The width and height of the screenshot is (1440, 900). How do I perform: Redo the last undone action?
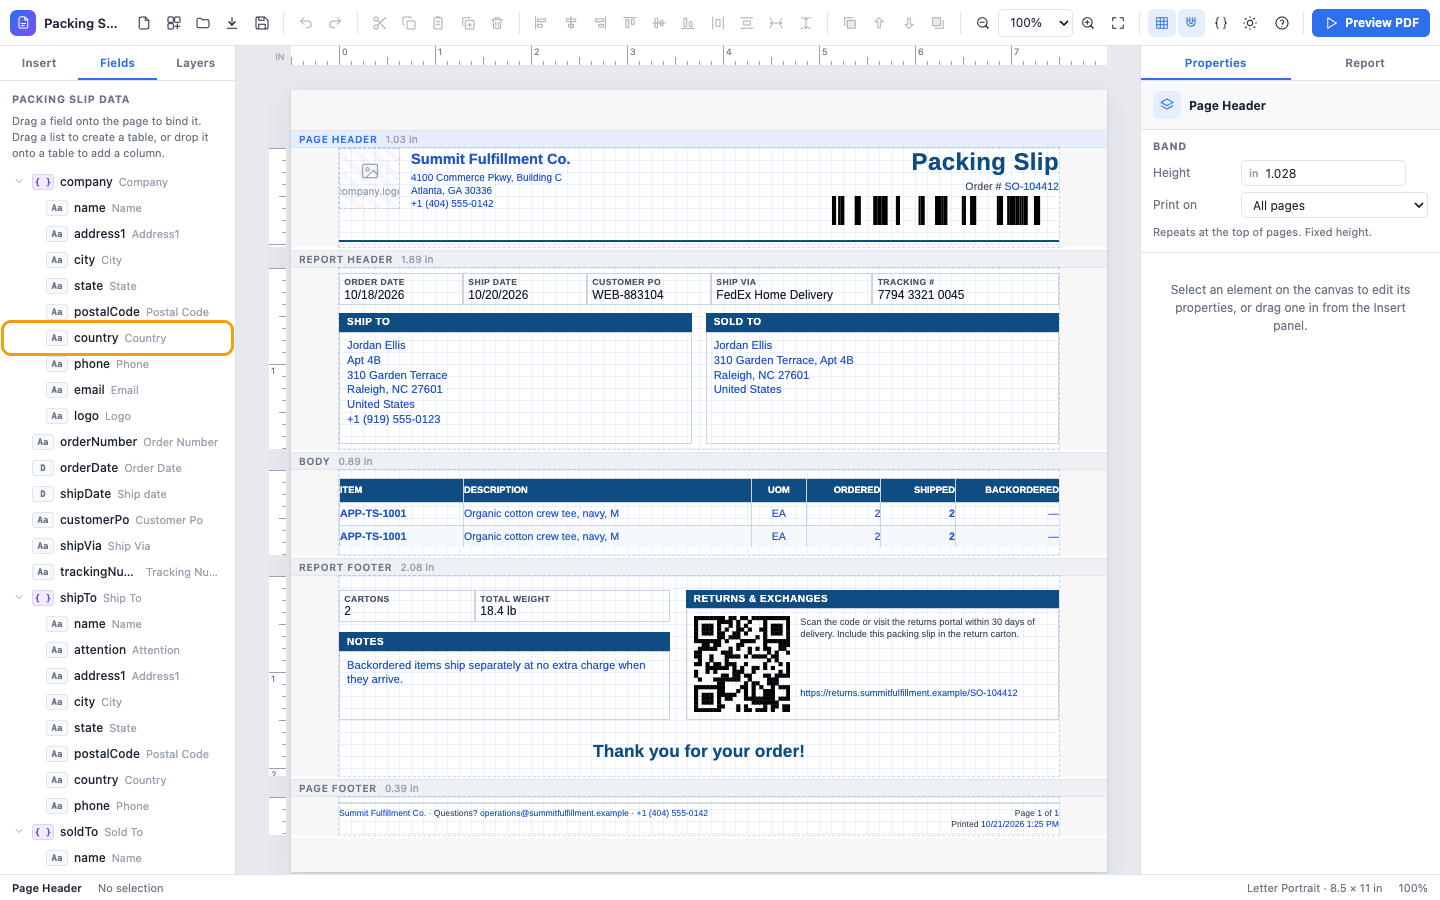(335, 23)
